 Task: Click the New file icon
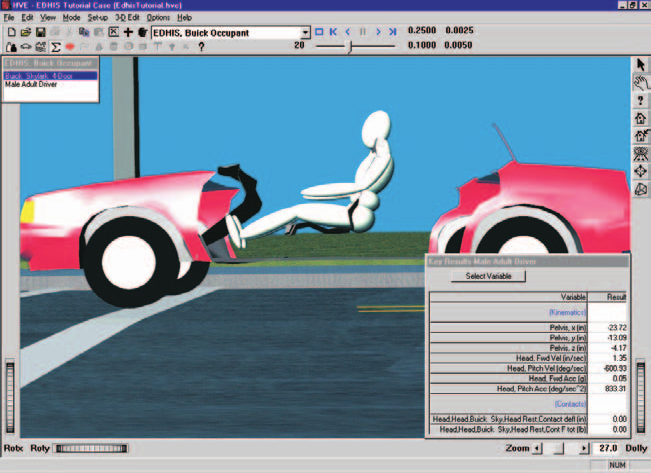[12, 32]
